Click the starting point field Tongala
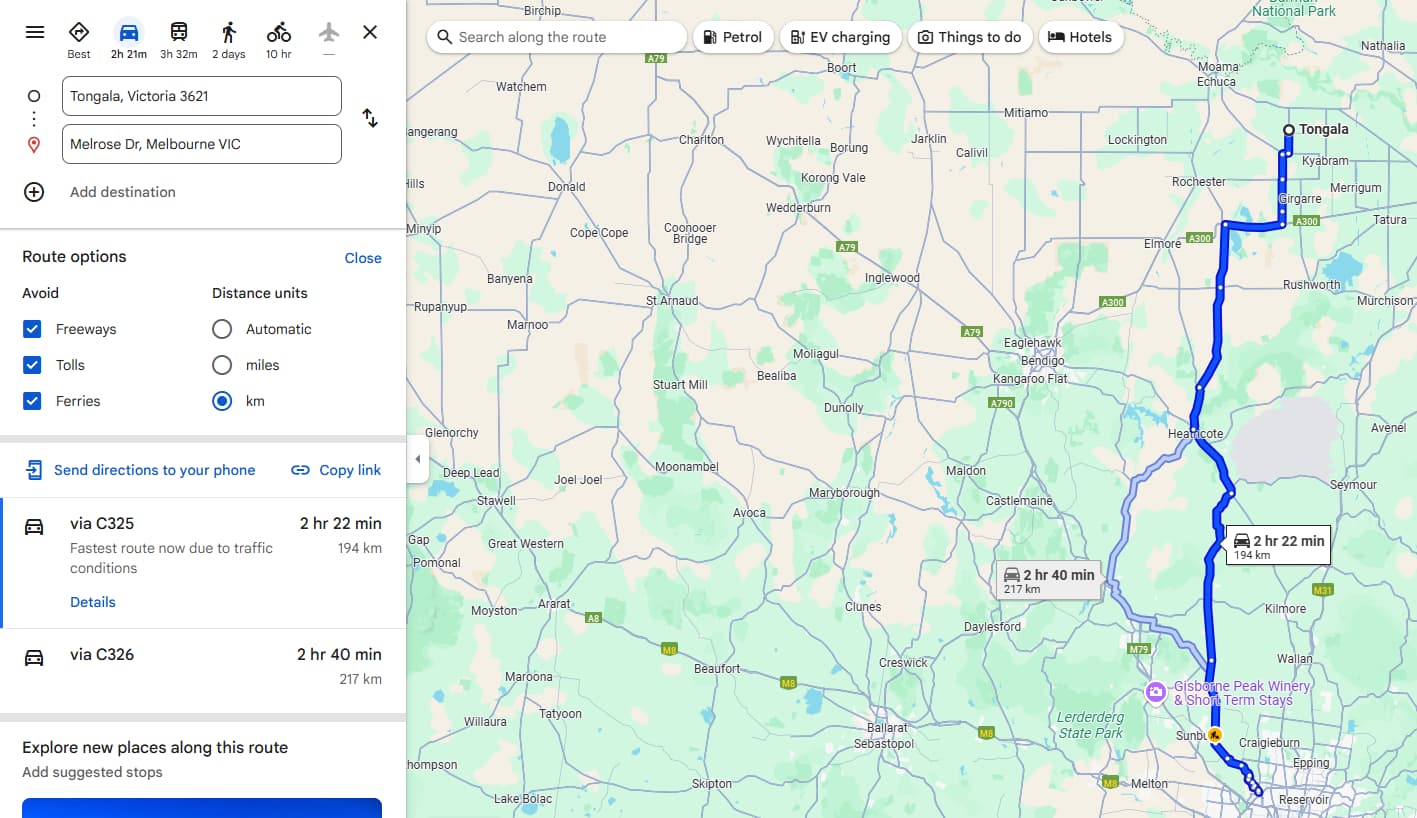 (x=202, y=96)
